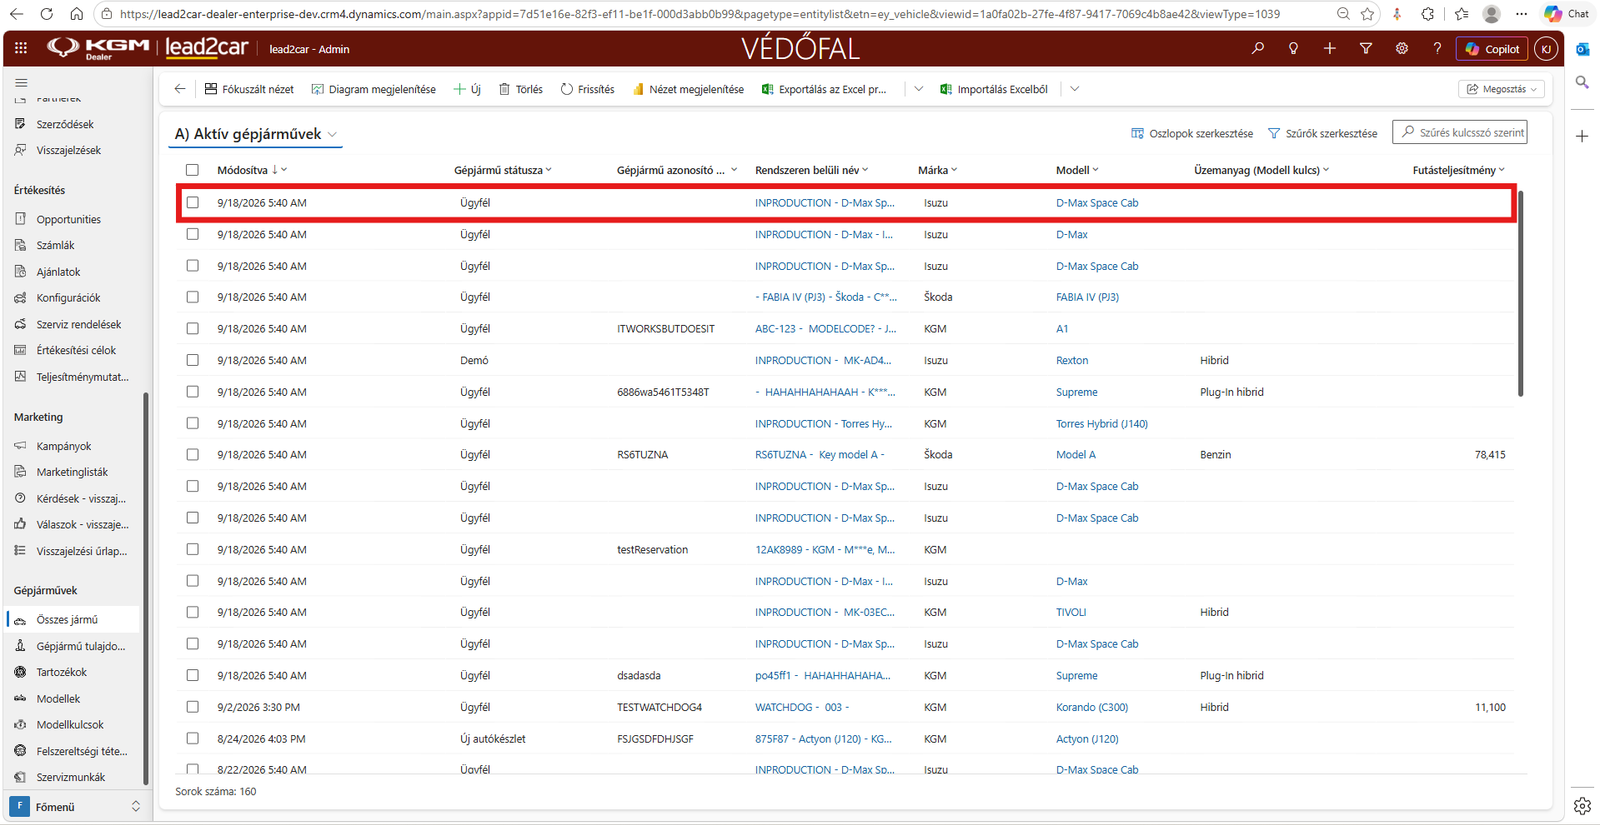This screenshot has height=825, width=1600.
Task: Open the A) Aktív gépjárművek view selector
Action: (255, 134)
